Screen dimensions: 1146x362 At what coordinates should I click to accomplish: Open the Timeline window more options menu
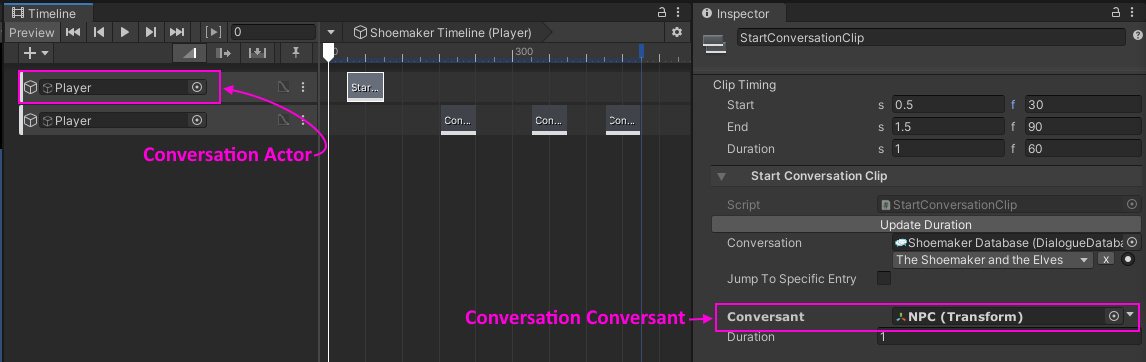point(679,12)
